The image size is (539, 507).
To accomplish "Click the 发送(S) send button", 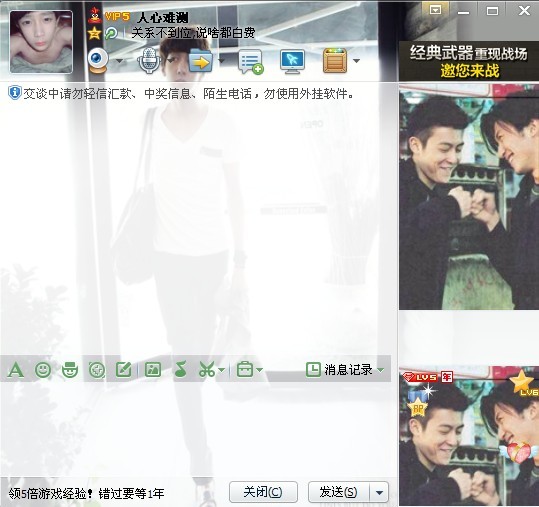I will pos(339,492).
